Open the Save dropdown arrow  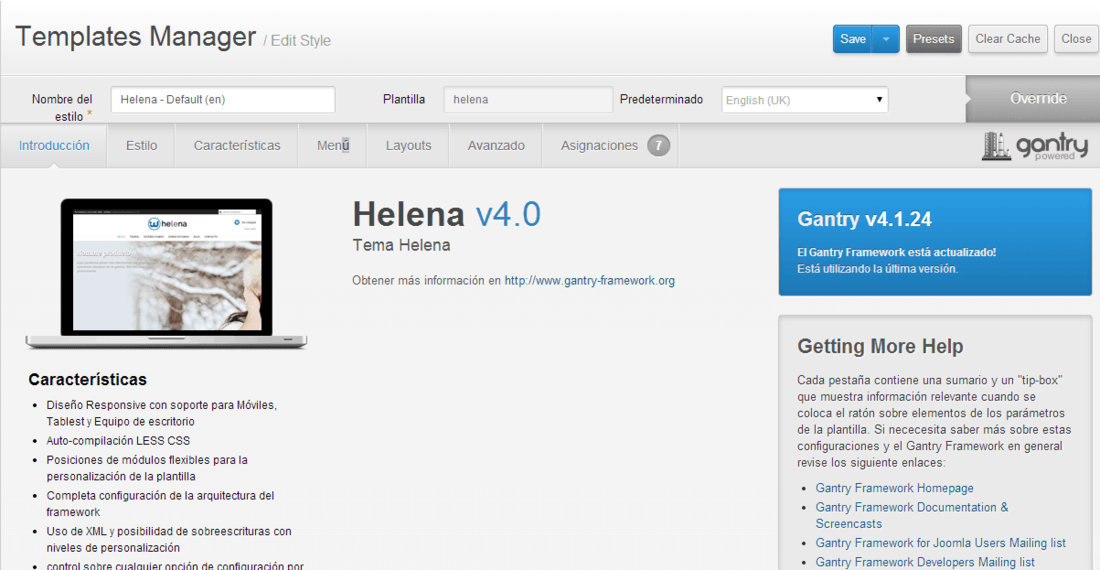click(x=886, y=39)
